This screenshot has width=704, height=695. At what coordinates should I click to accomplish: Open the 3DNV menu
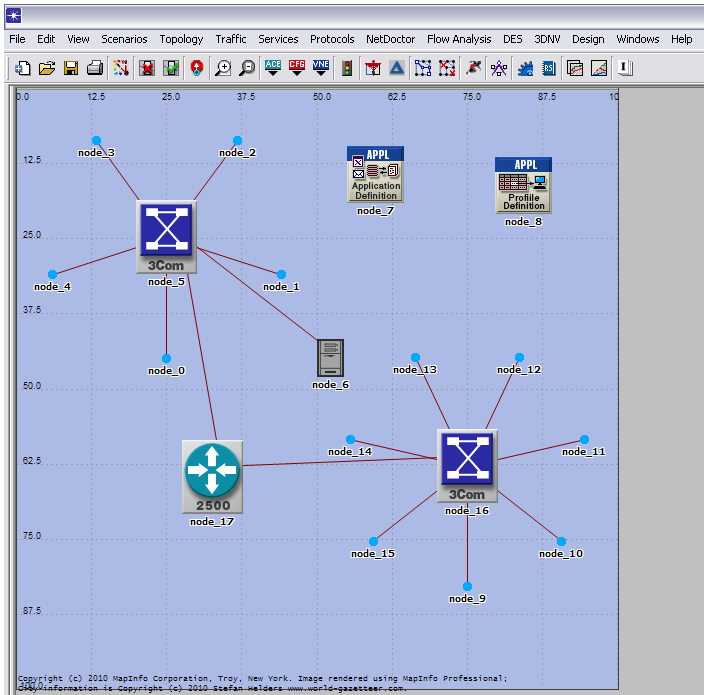[547, 39]
